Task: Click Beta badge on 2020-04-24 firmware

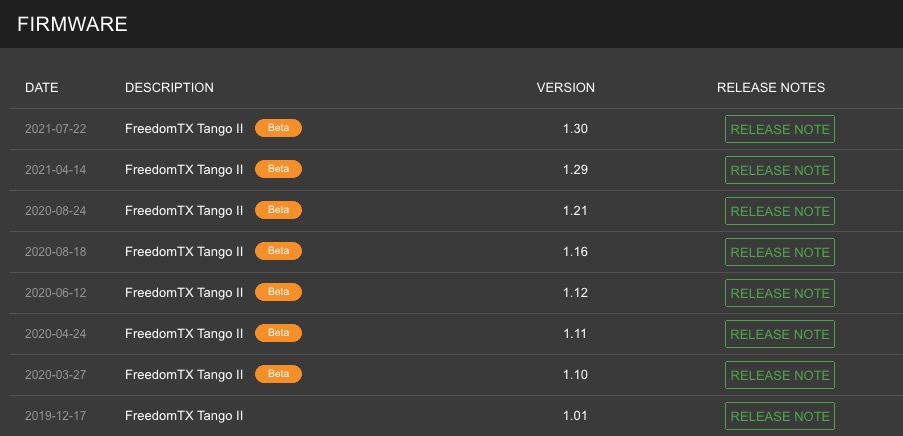Action: 278,333
